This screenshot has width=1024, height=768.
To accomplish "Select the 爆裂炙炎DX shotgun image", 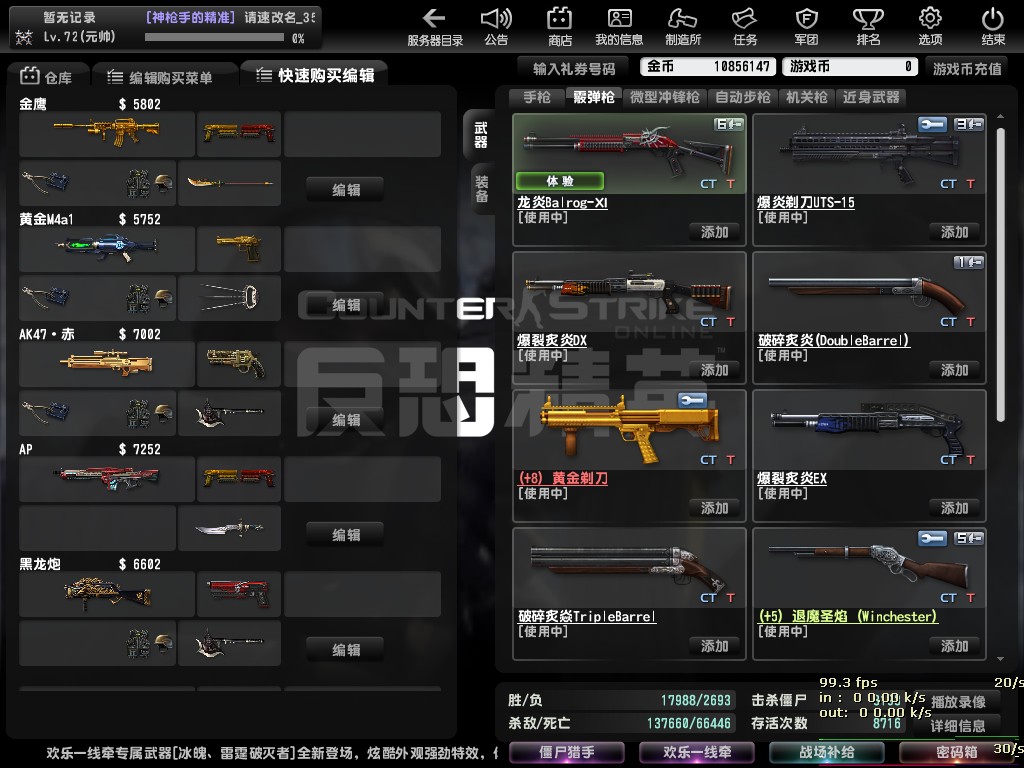I will point(629,291).
